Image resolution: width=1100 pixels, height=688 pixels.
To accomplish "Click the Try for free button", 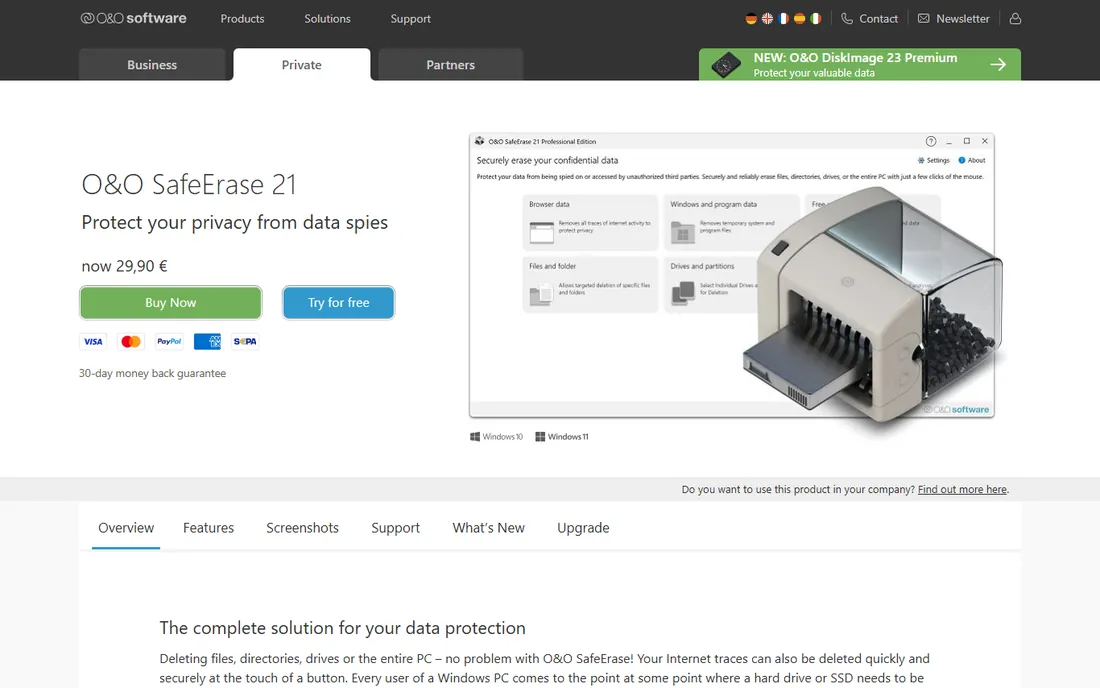I will 338,303.
